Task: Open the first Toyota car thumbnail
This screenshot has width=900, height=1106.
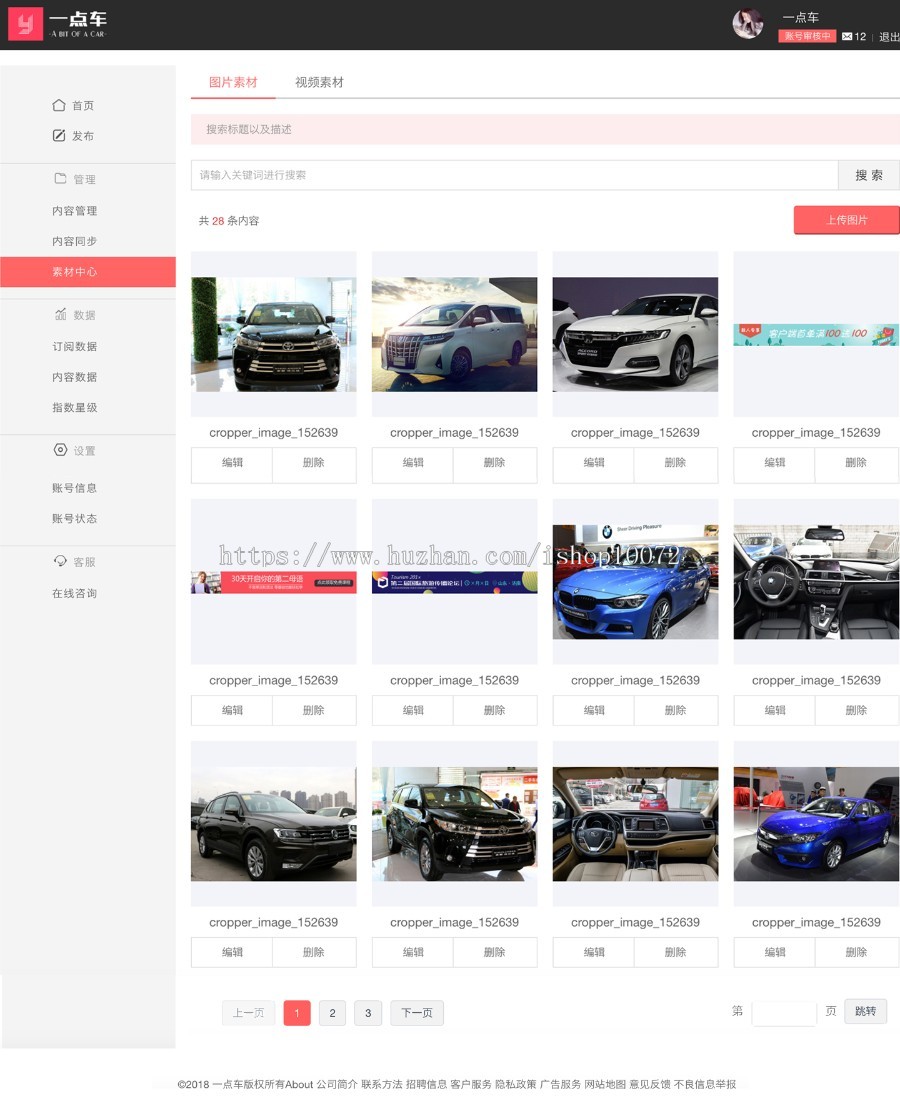Action: [273, 334]
